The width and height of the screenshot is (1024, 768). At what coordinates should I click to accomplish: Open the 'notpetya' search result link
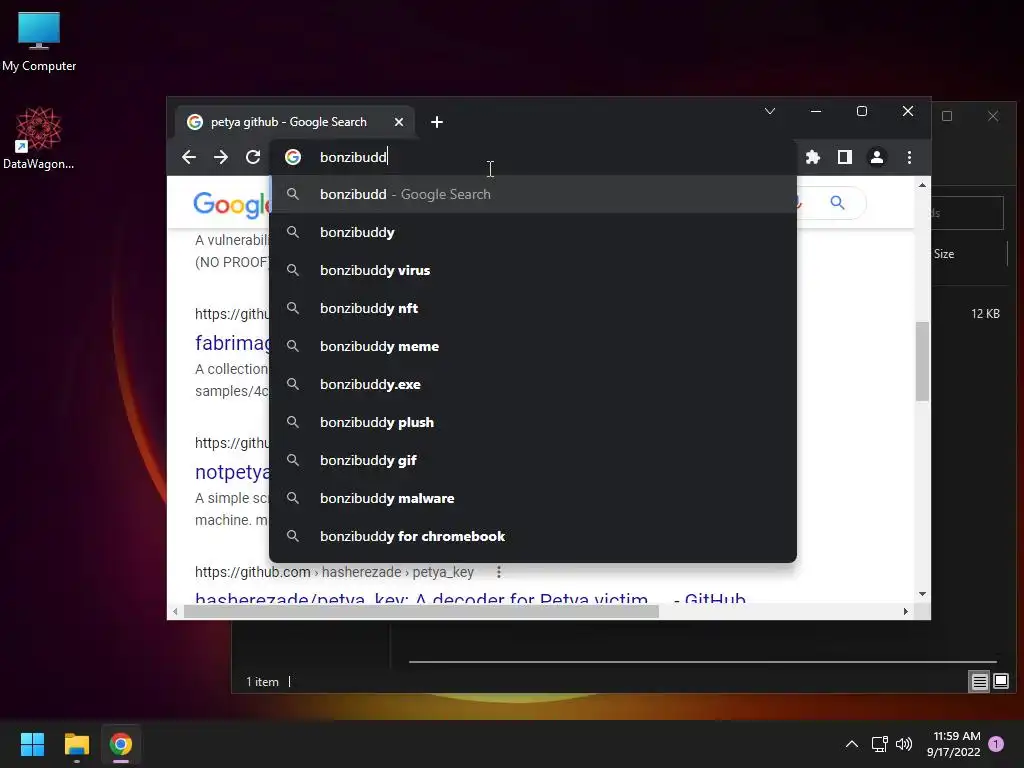pos(232,472)
